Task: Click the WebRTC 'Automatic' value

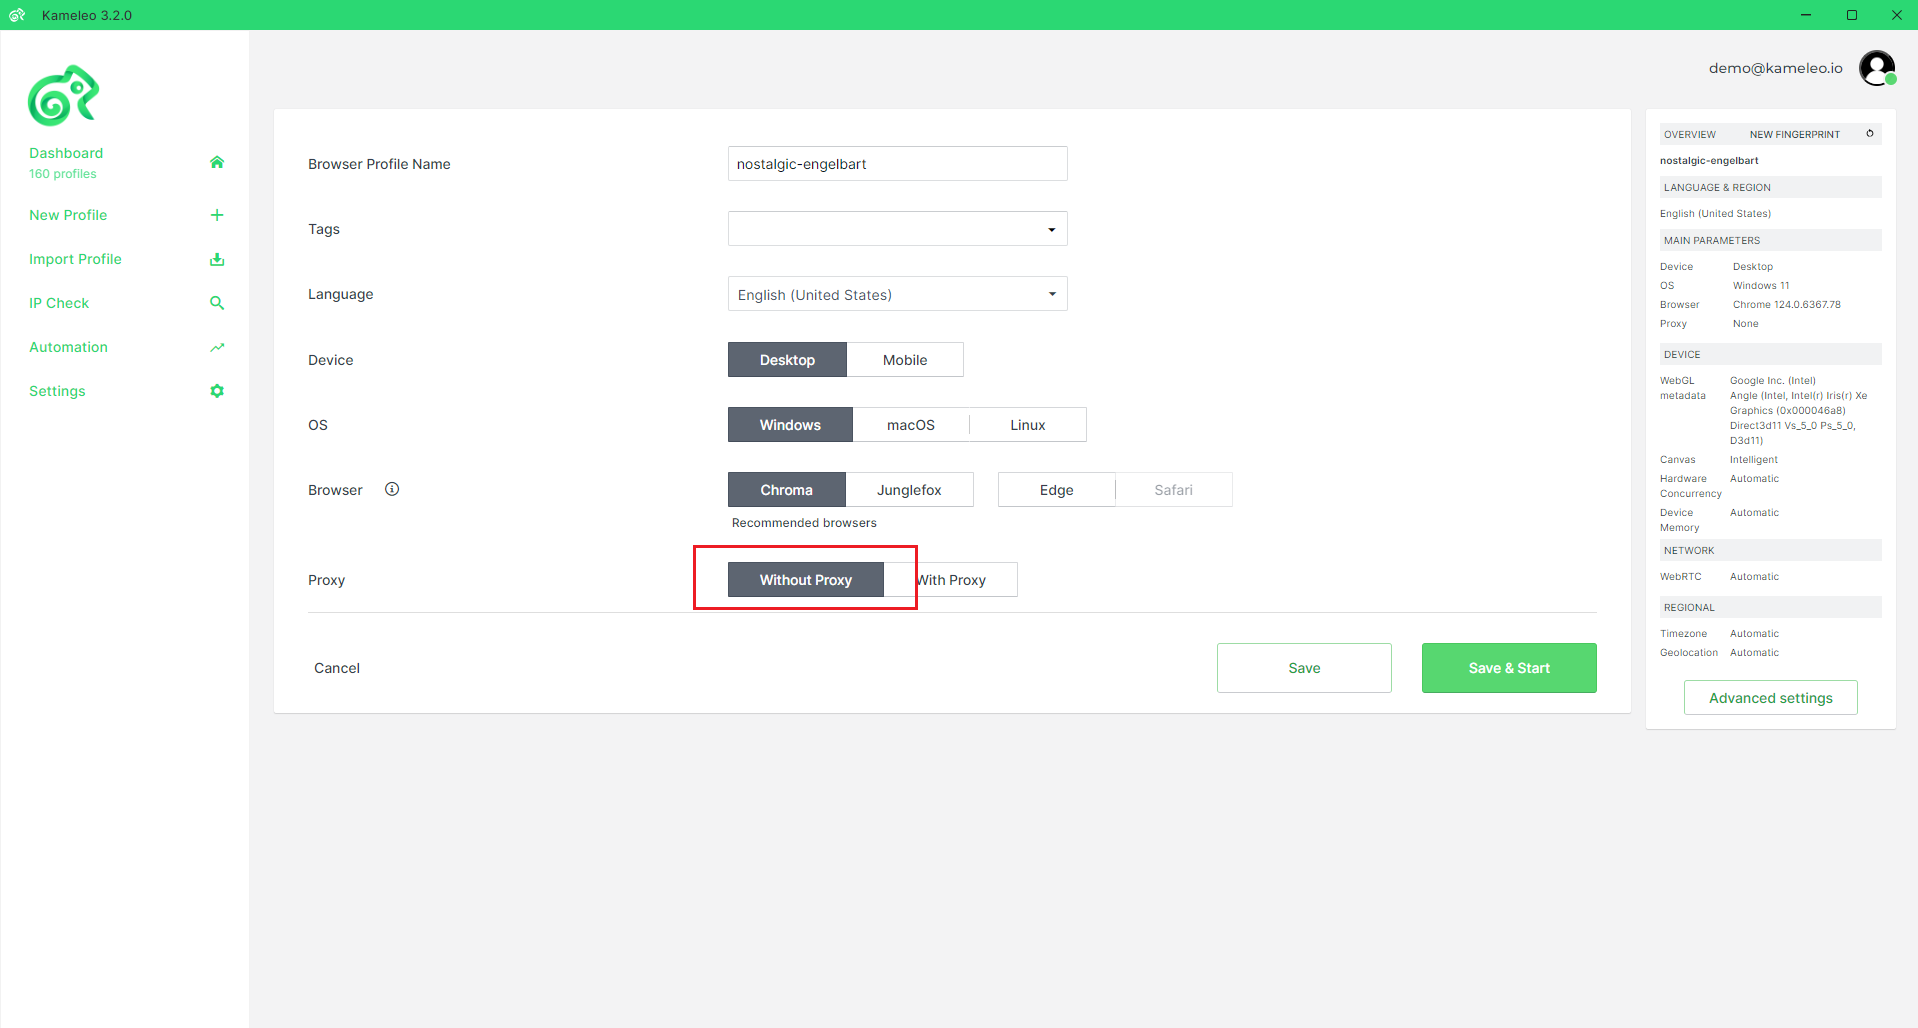Action: point(1754,577)
